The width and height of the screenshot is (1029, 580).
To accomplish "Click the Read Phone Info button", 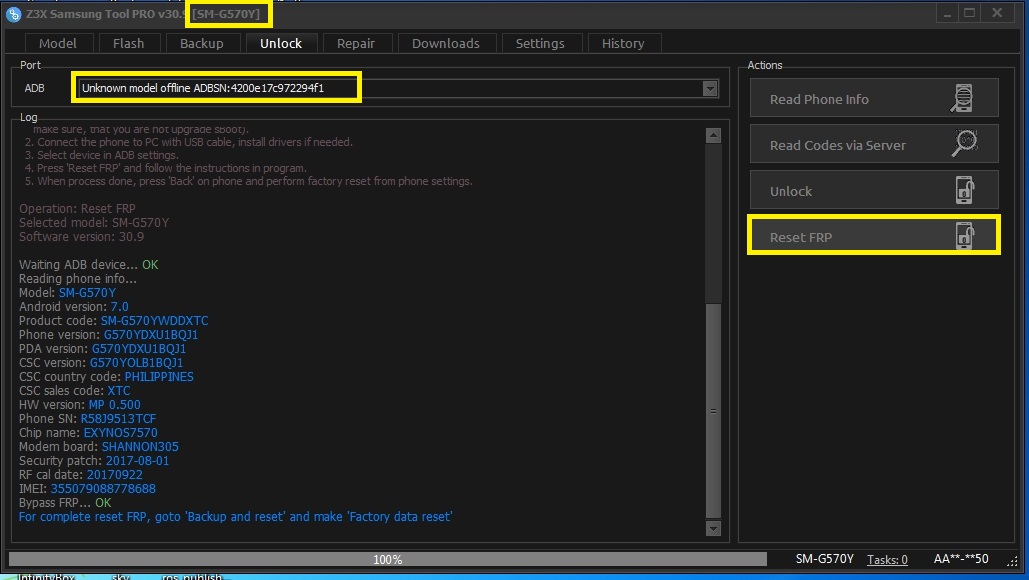I will click(x=874, y=98).
